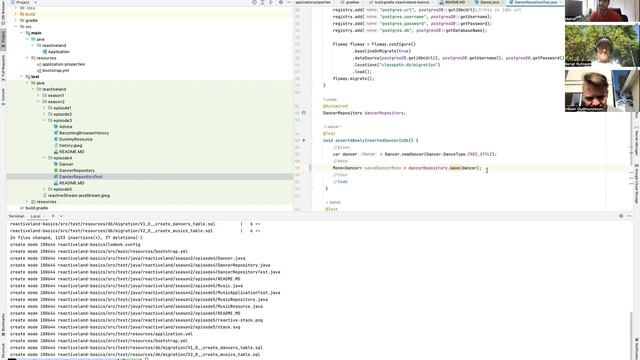Expand the build folder
Viewport: 640px width, 360px height.
16,14
